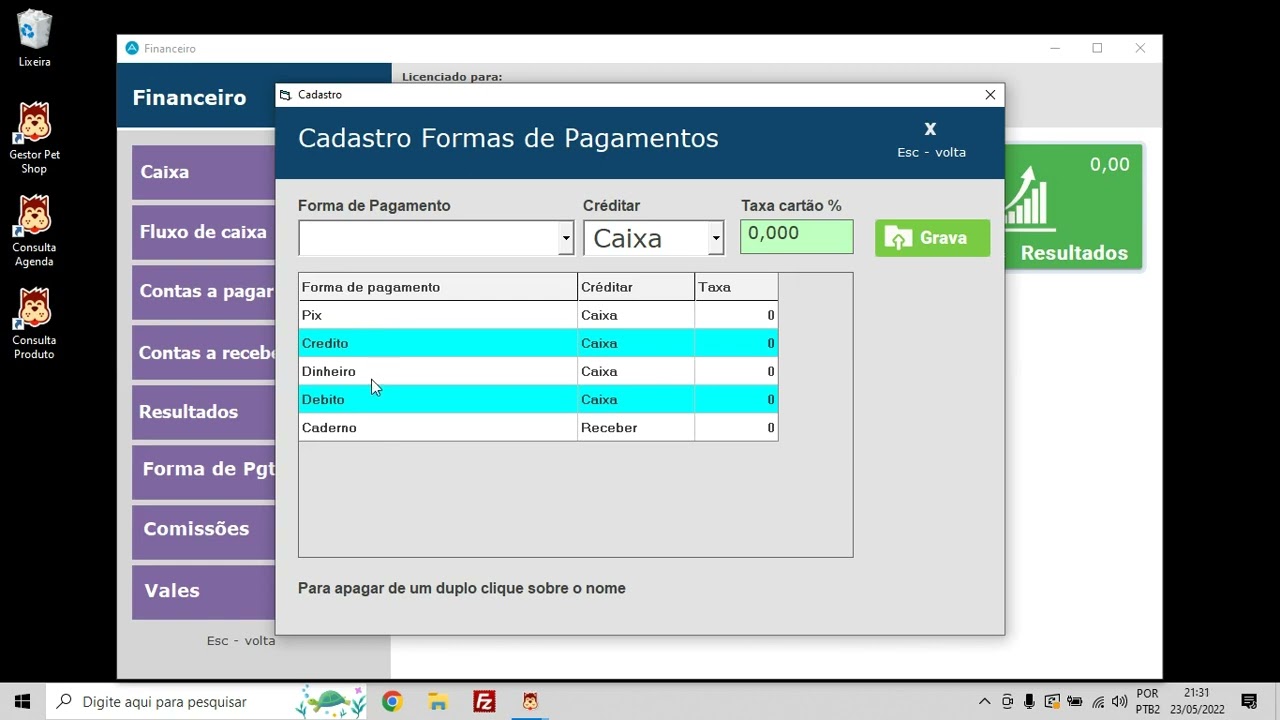Open Consulta Produto desktop shortcut

(x=34, y=324)
